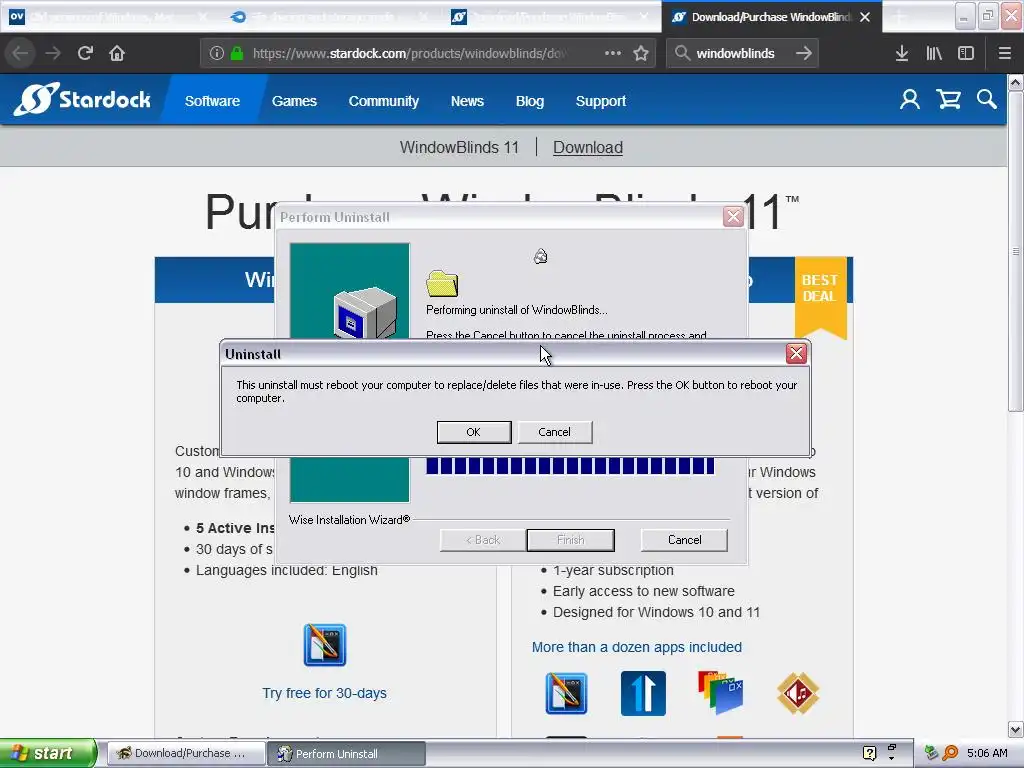Open page actions three-dot menu
Image resolution: width=1024 pixels, height=768 pixels.
coord(613,53)
